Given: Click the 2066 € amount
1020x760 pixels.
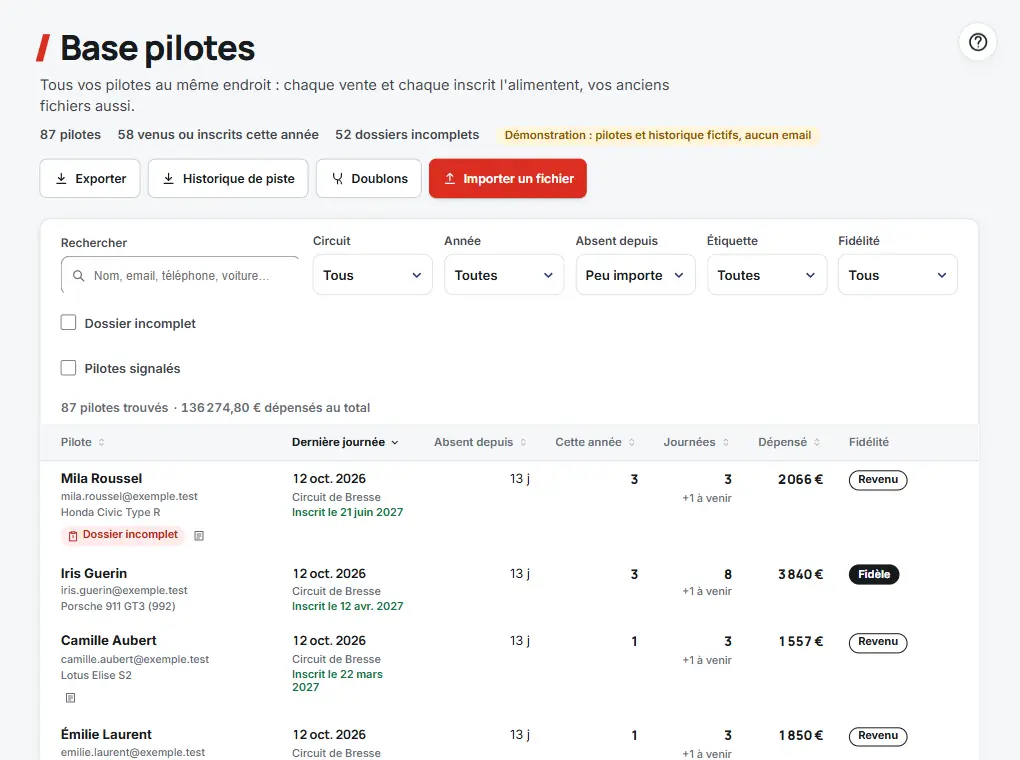Looking at the screenshot, I should pos(801,480).
